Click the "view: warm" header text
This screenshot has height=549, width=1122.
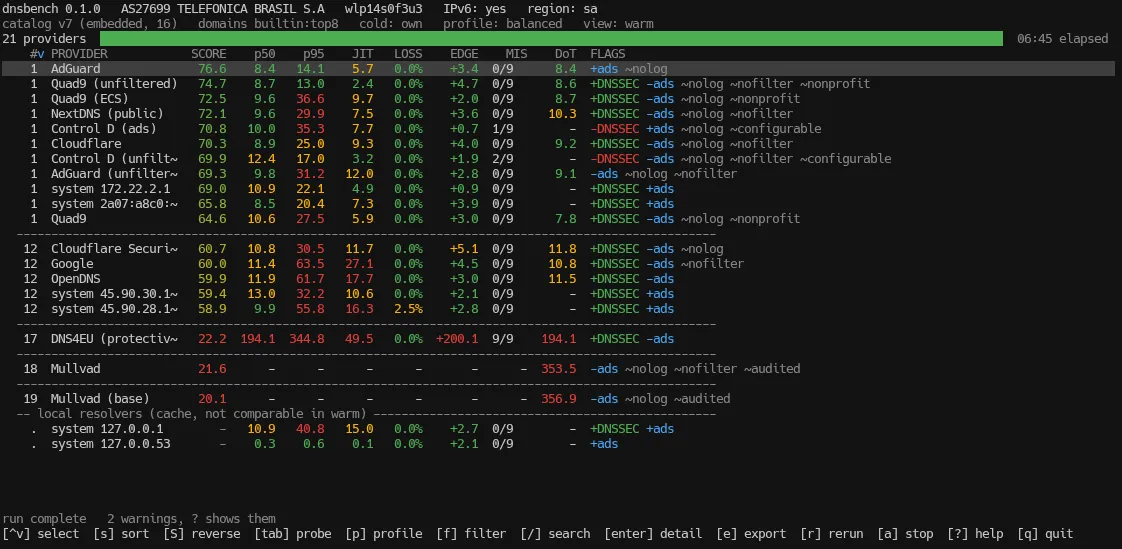click(618, 24)
